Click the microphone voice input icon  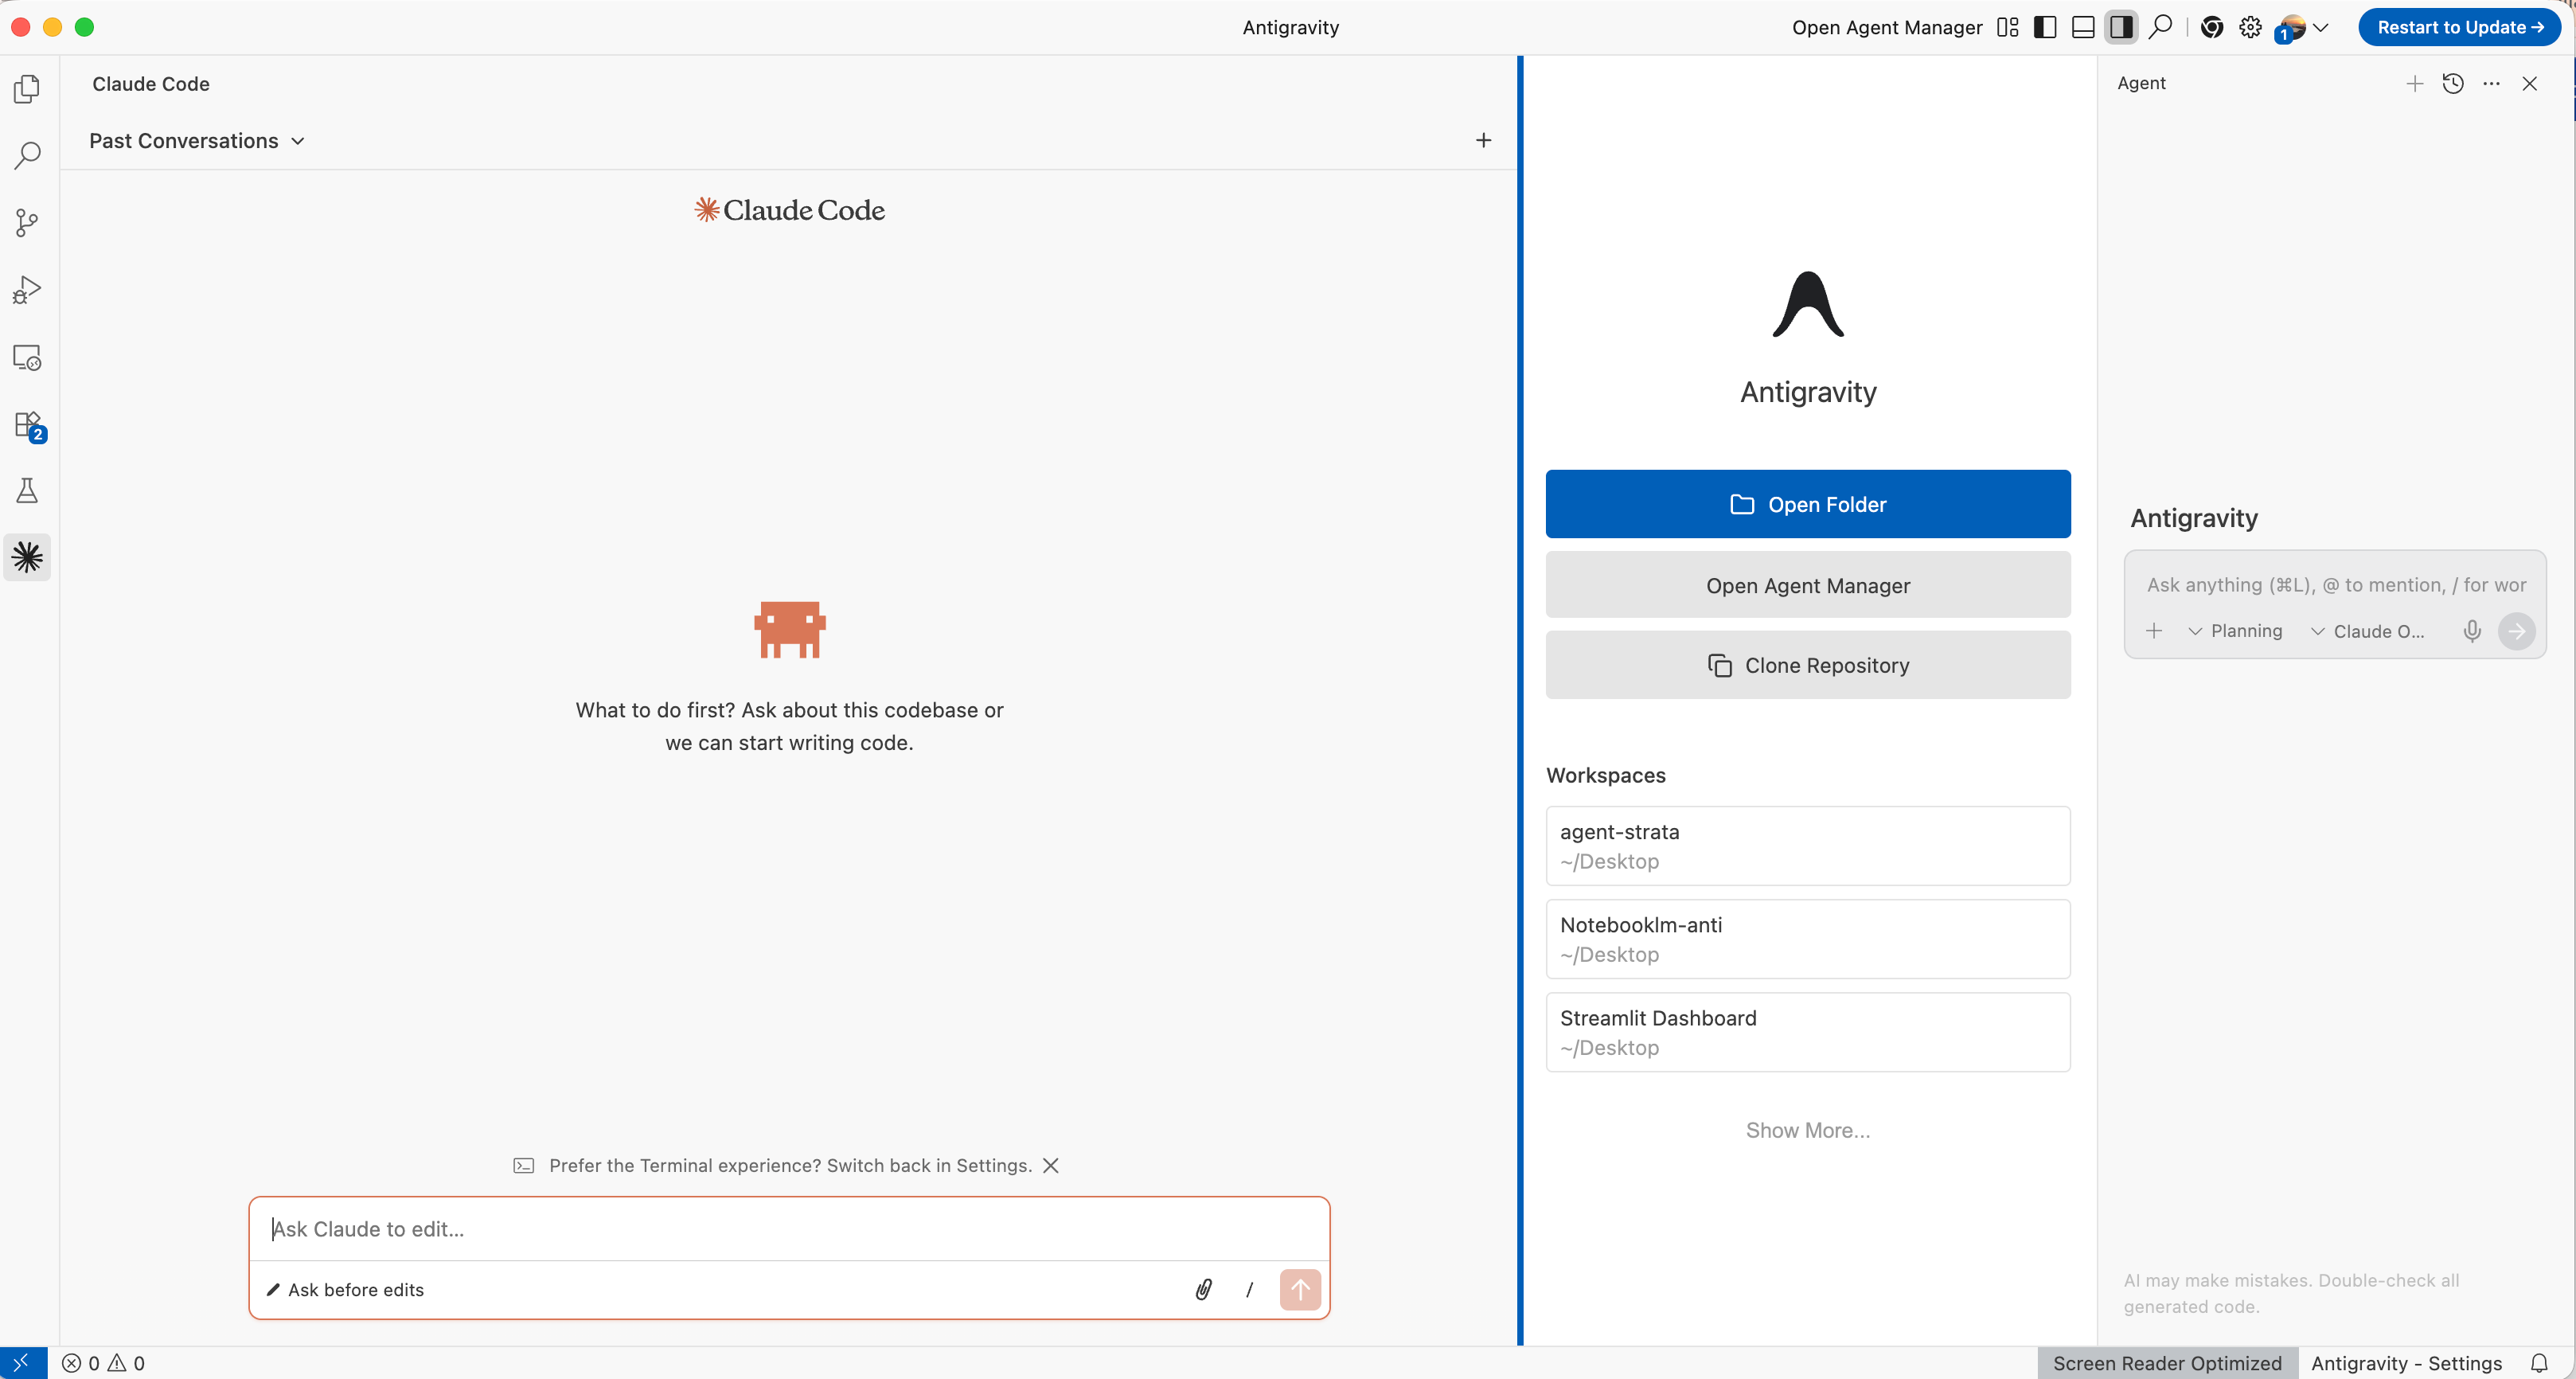click(2471, 631)
